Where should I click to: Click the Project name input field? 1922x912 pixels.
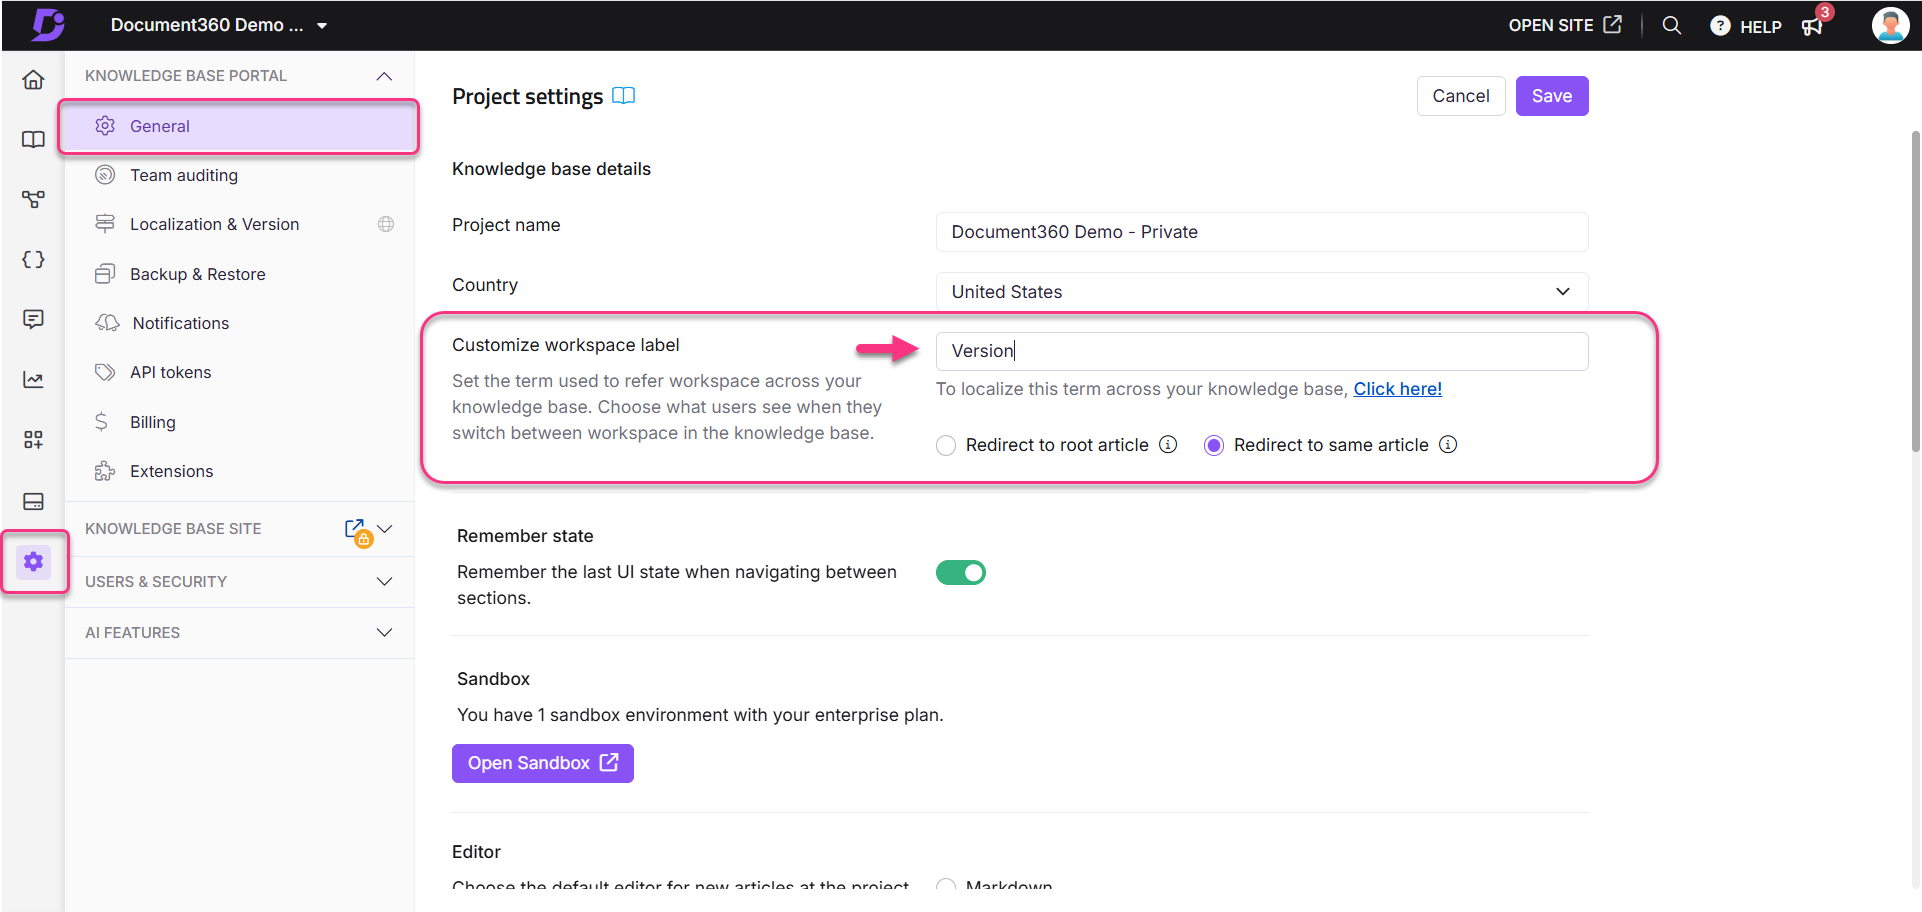pyautogui.click(x=1262, y=232)
